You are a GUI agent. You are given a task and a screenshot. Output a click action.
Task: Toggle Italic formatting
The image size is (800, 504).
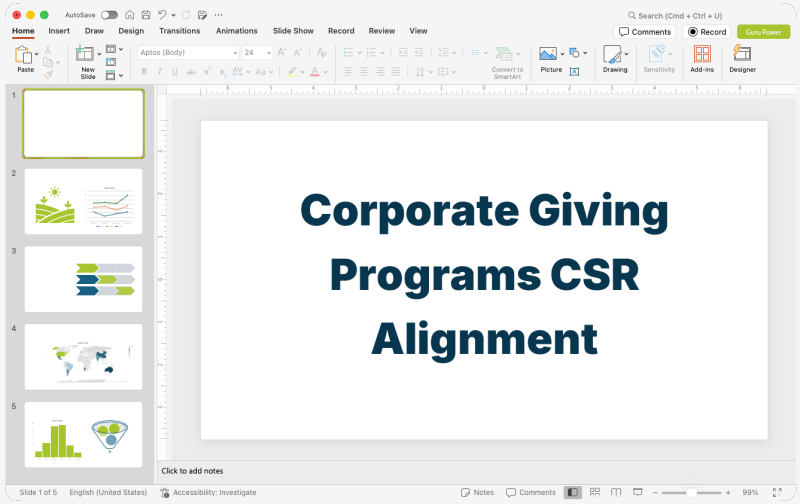click(x=159, y=72)
